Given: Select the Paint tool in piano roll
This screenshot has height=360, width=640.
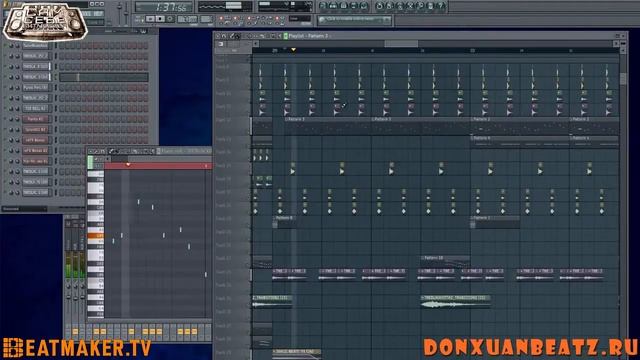Looking at the screenshot, I should pos(116,151).
